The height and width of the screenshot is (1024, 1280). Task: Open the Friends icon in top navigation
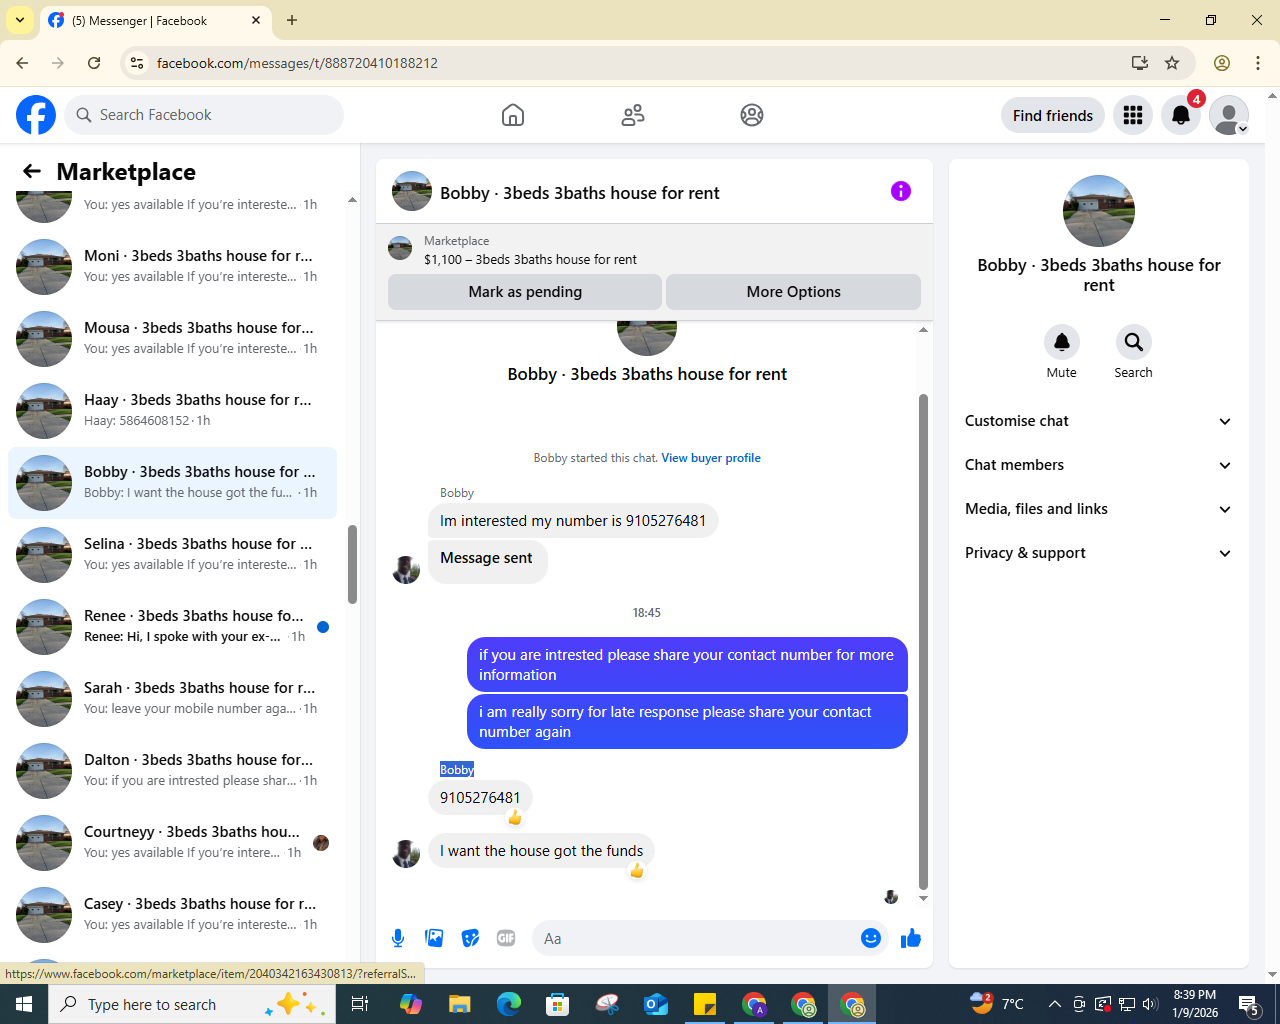click(x=633, y=115)
